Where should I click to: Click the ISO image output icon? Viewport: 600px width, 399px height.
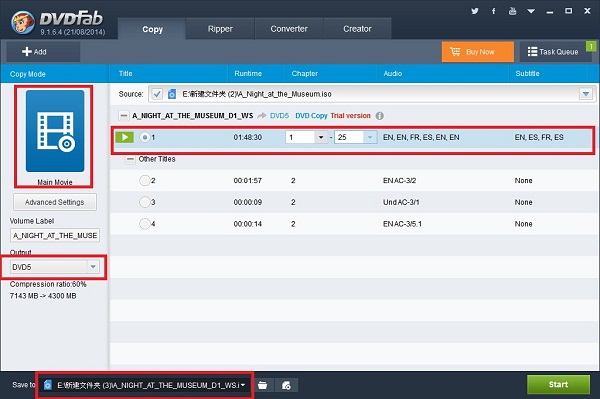(x=286, y=385)
